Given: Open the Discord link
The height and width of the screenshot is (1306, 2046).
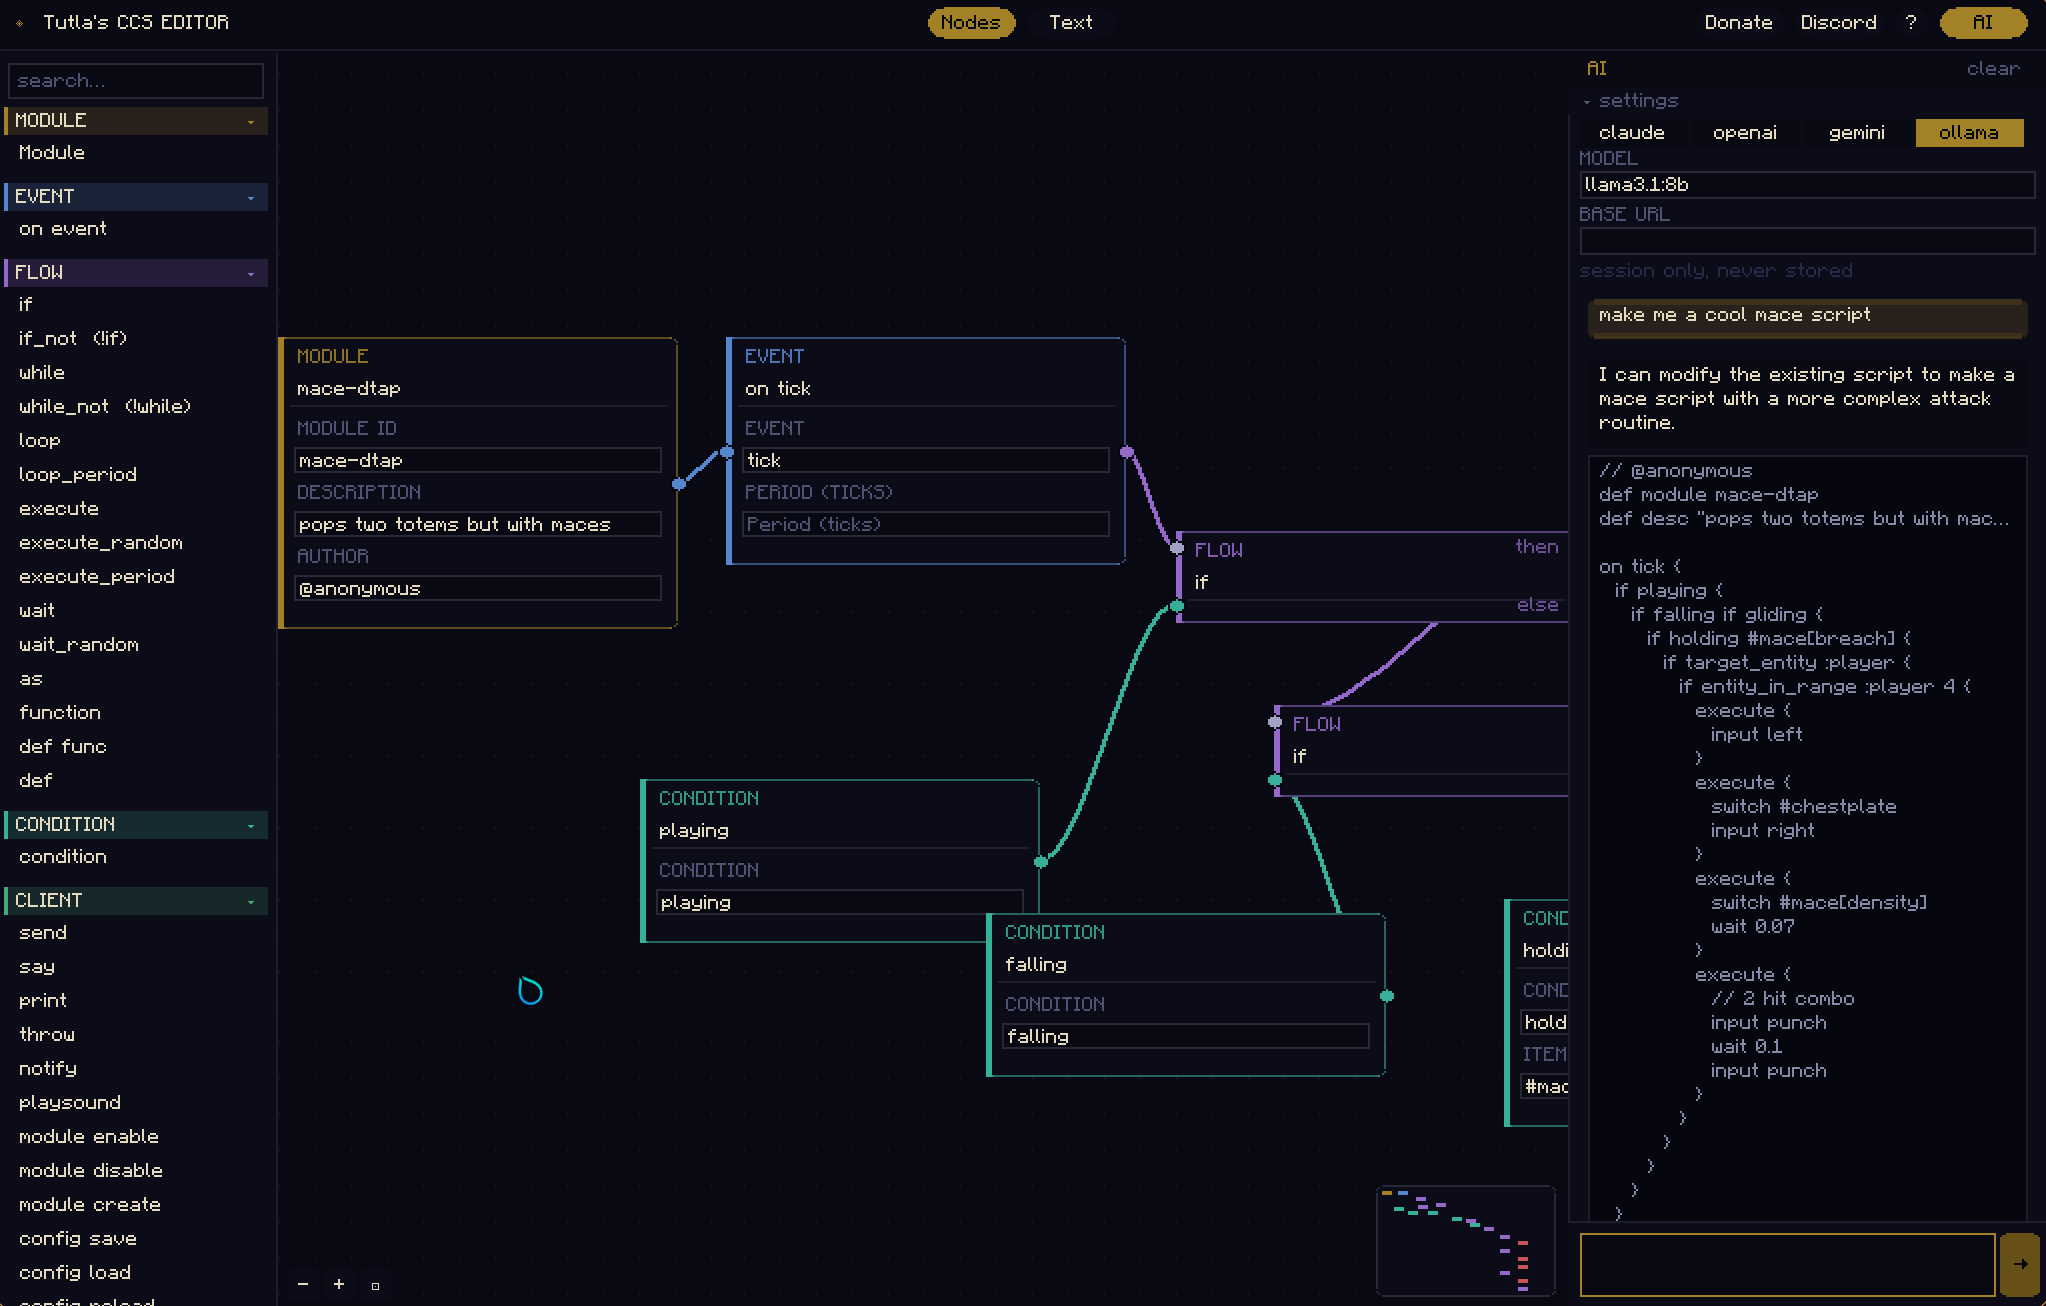Looking at the screenshot, I should click(x=1838, y=22).
